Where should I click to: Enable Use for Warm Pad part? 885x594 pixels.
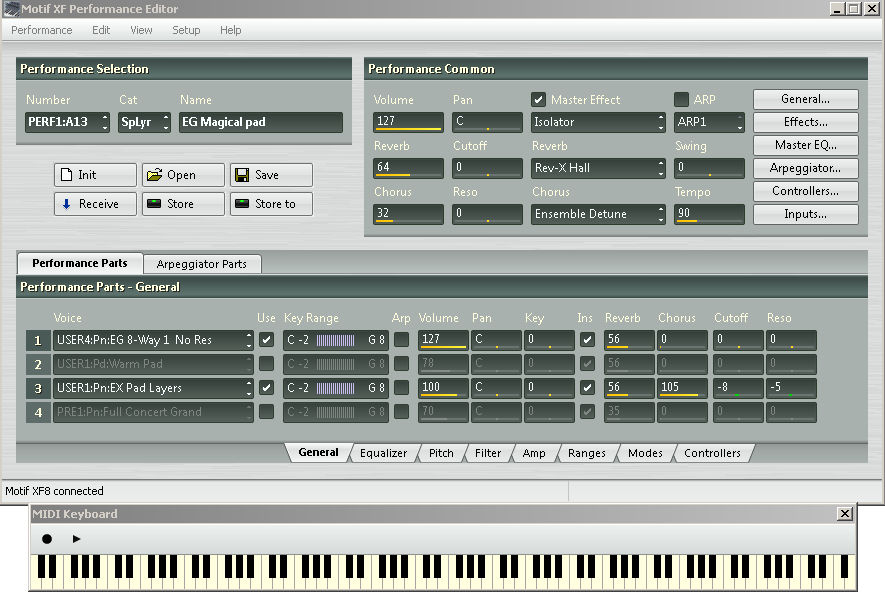point(266,364)
